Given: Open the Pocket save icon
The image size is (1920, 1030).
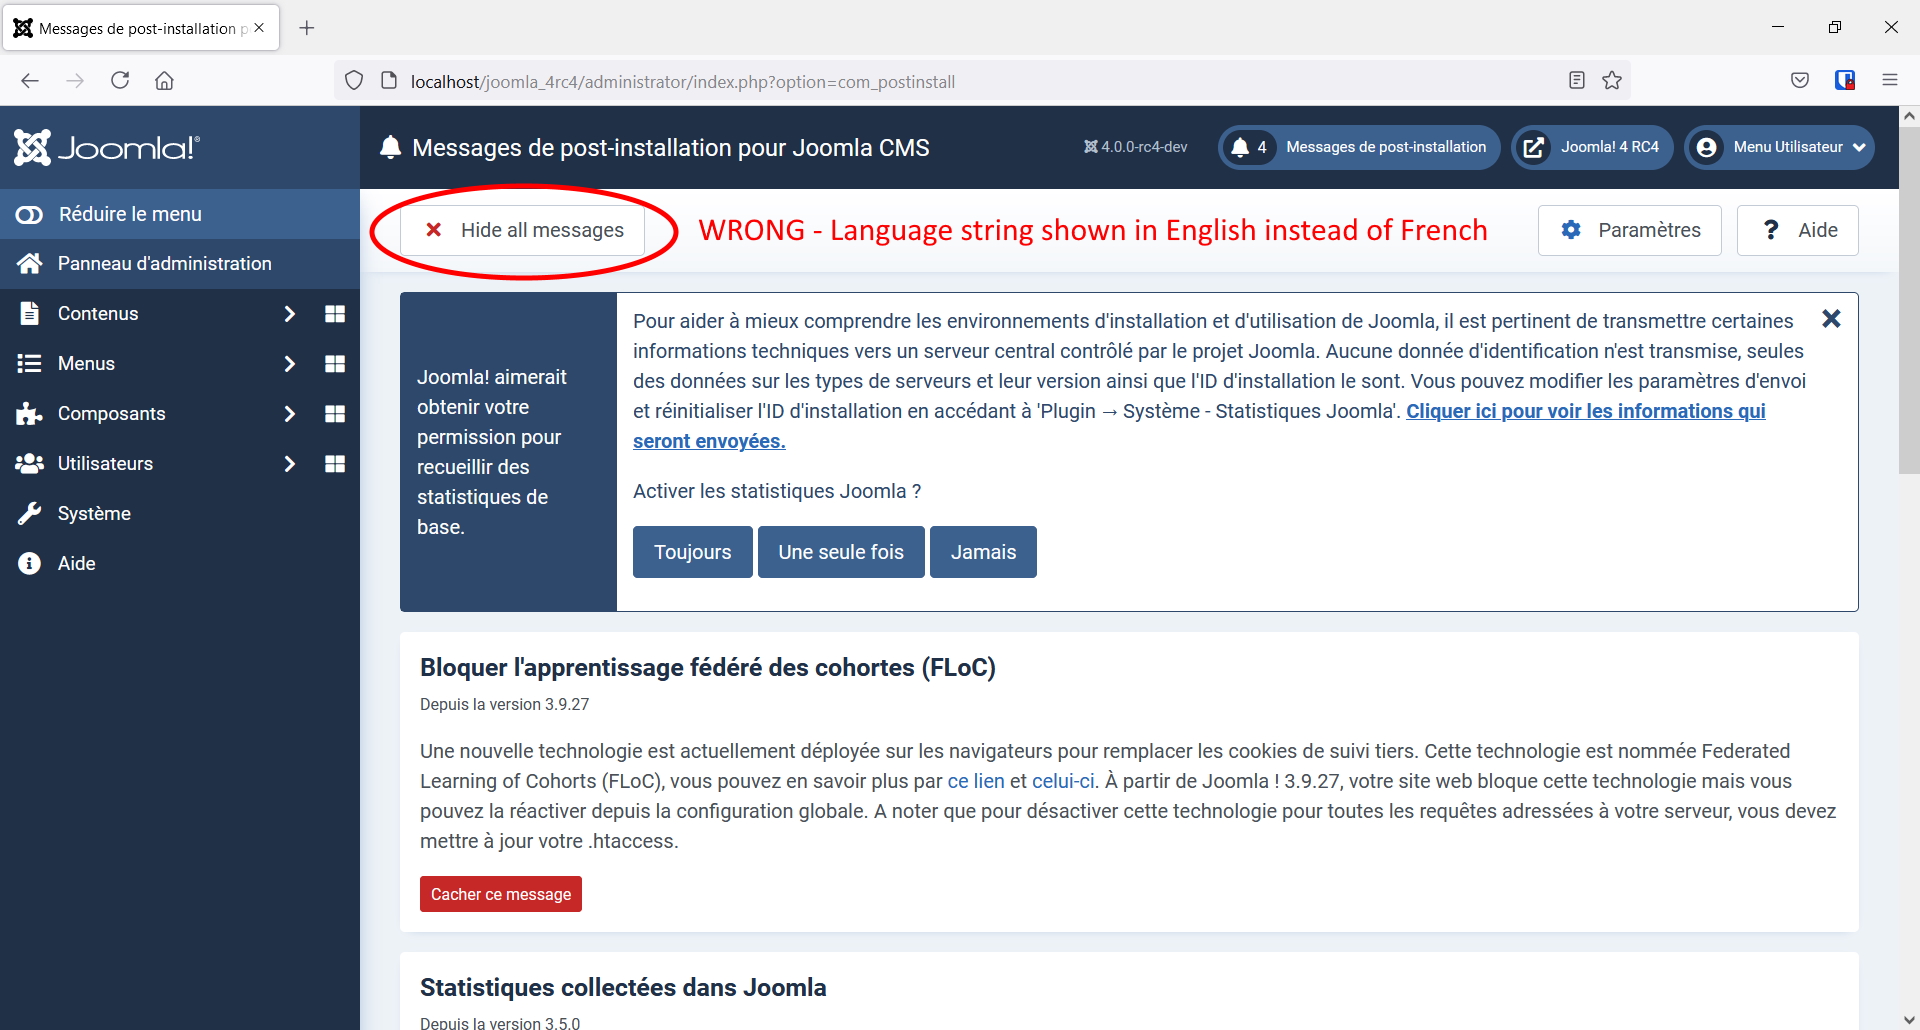Looking at the screenshot, I should (1800, 81).
